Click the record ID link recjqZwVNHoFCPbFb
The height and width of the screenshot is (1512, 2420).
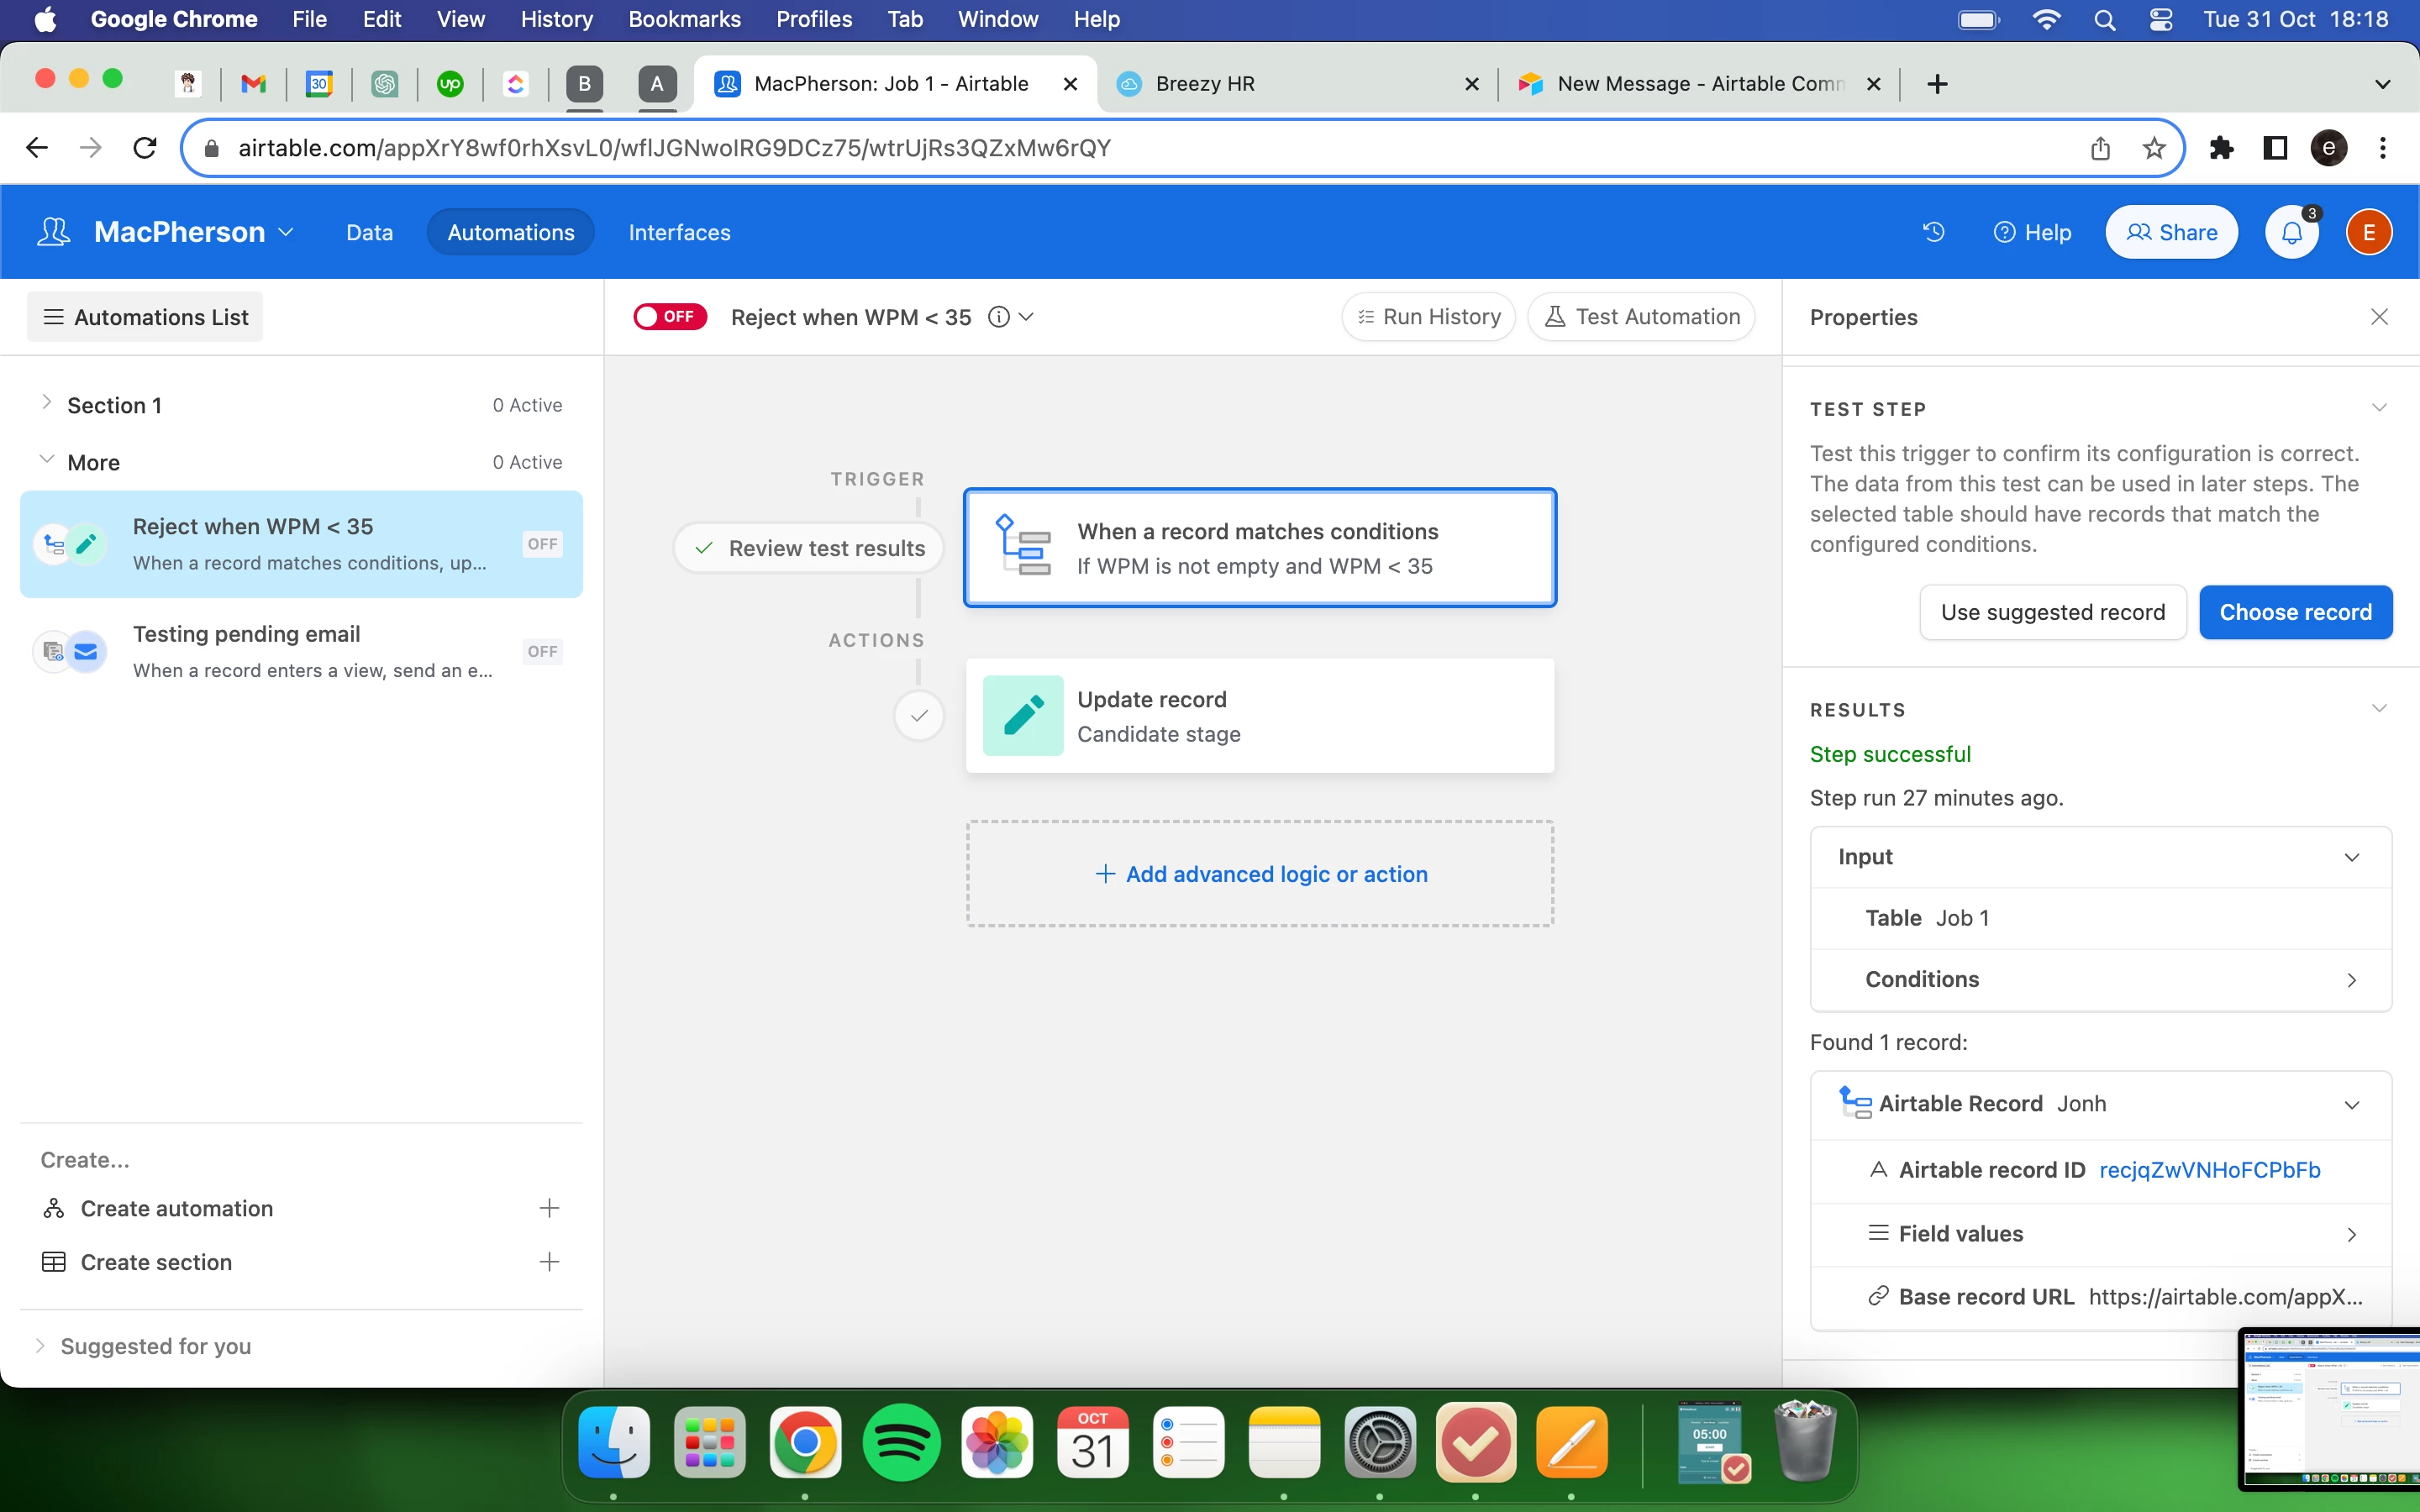coord(2209,1170)
